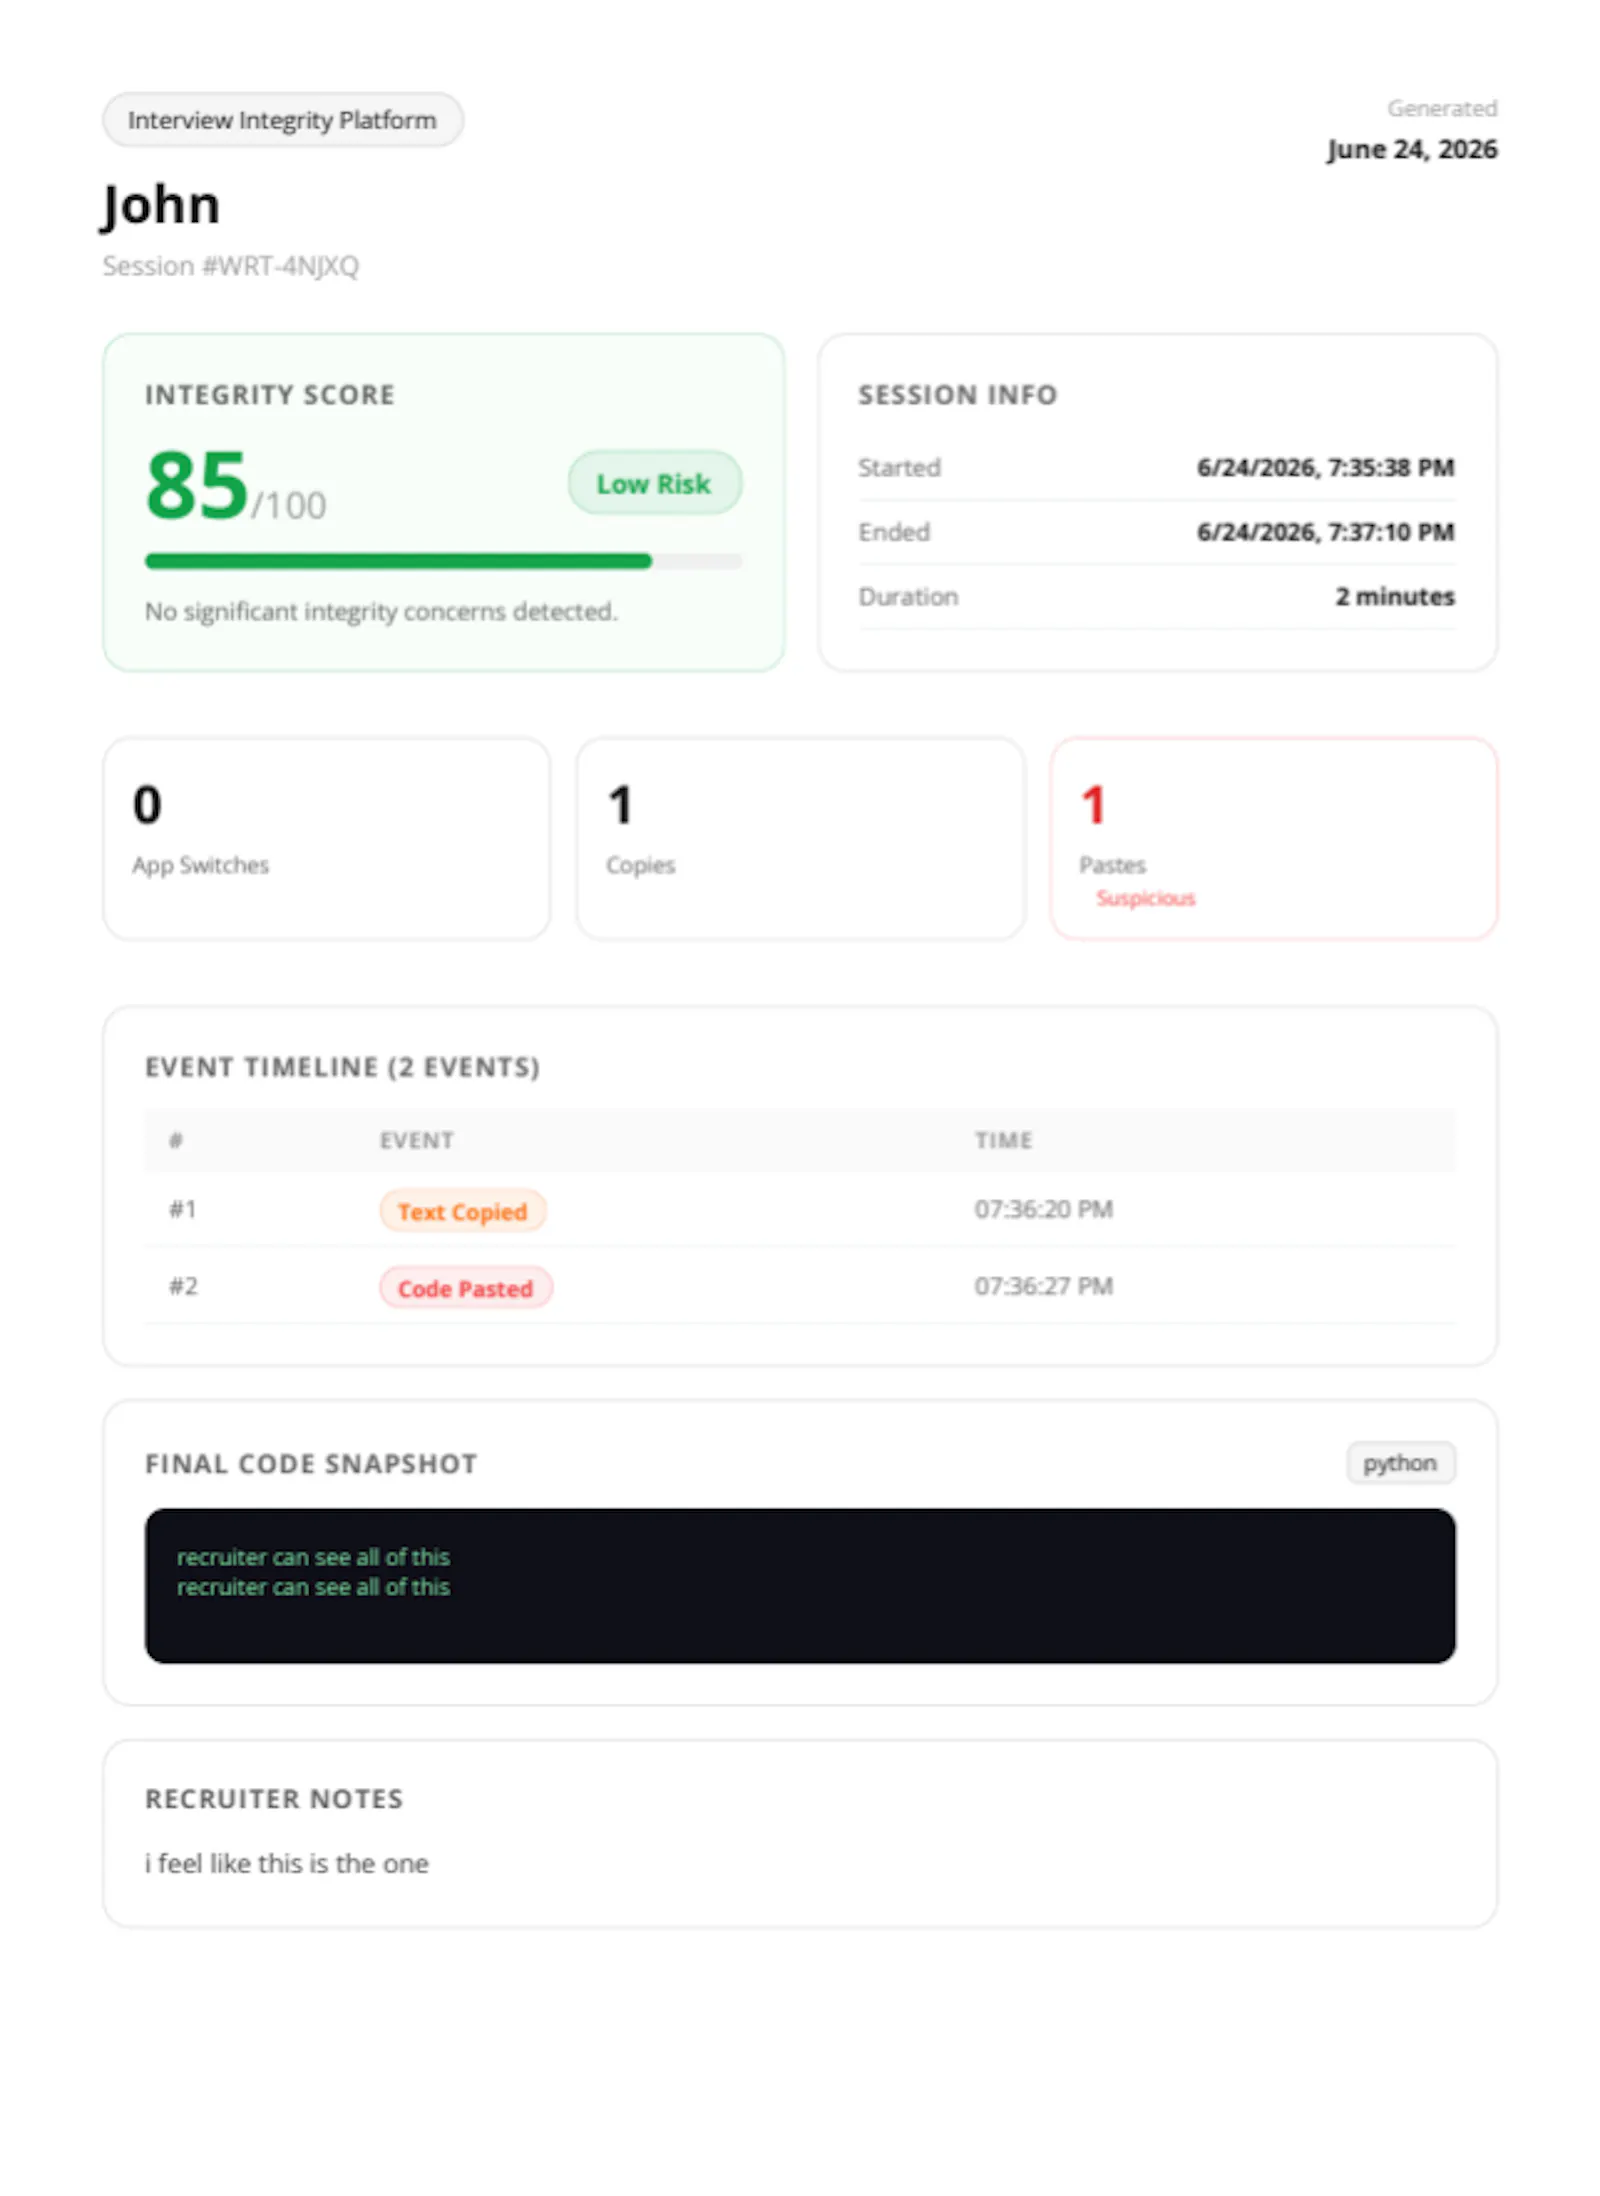Click the FINAL CODE SNAPSHOT heading

coord(311,1464)
